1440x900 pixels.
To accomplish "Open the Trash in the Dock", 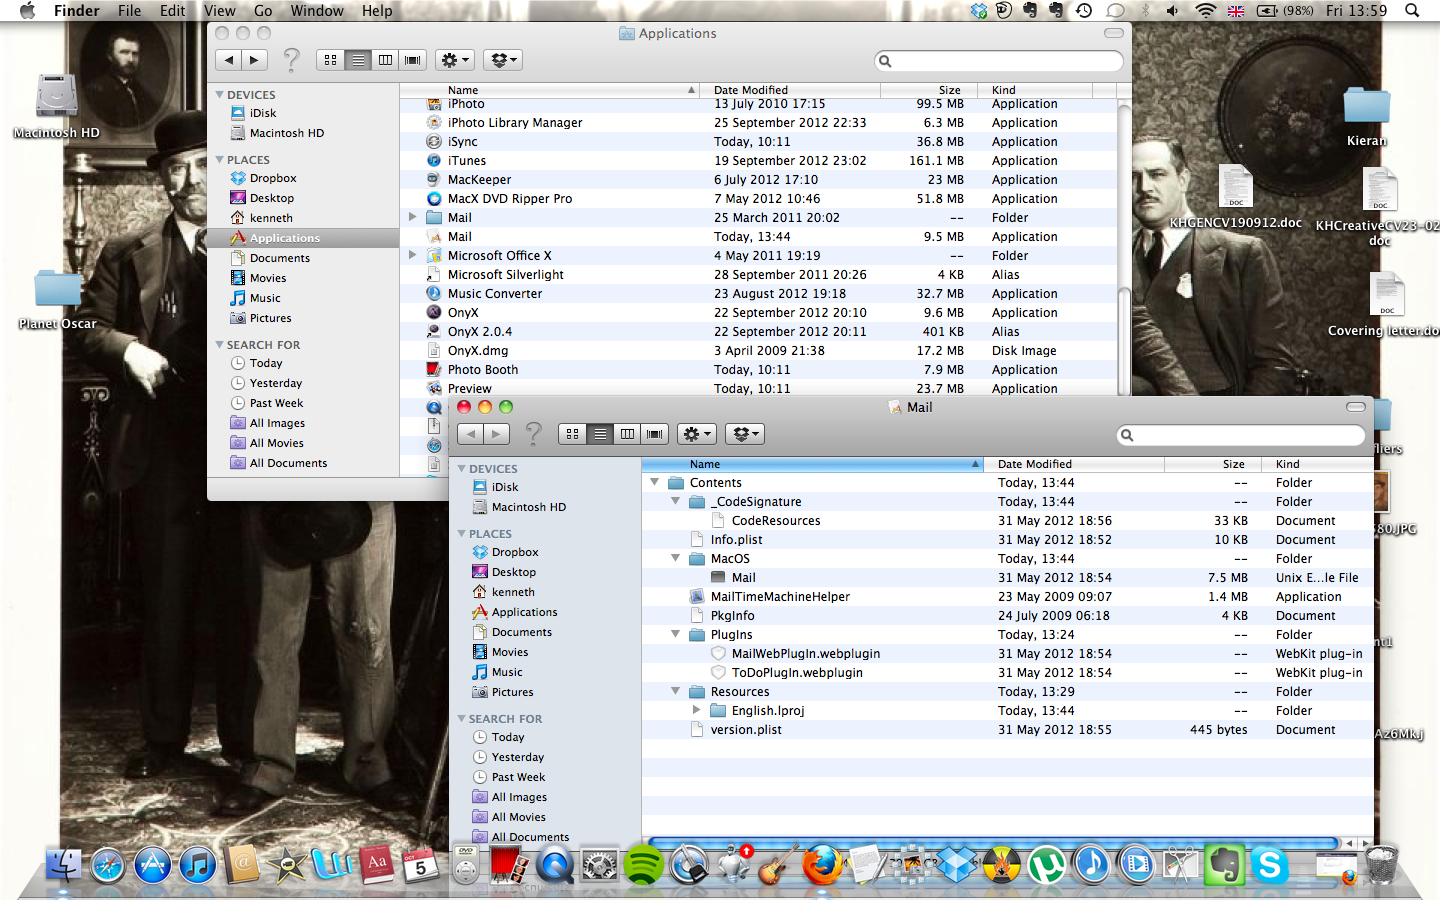I will pyautogui.click(x=1381, y=865).
